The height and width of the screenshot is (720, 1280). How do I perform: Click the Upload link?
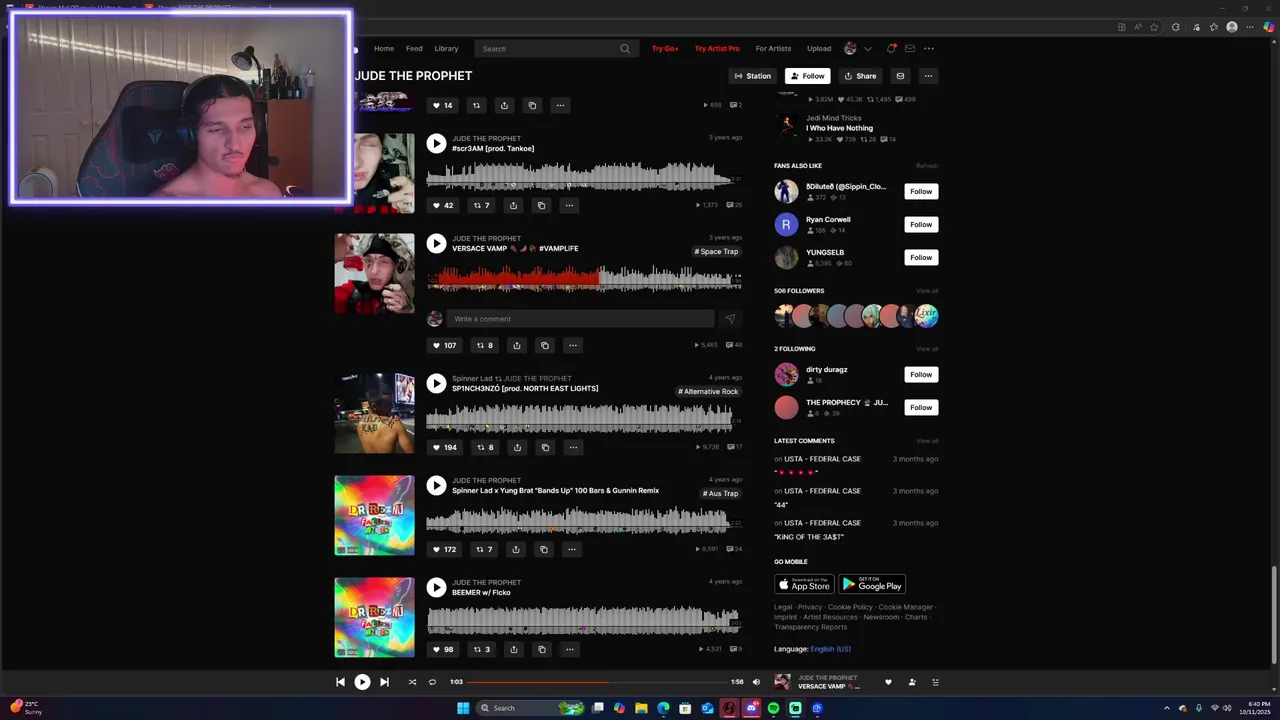coord(819,49)
